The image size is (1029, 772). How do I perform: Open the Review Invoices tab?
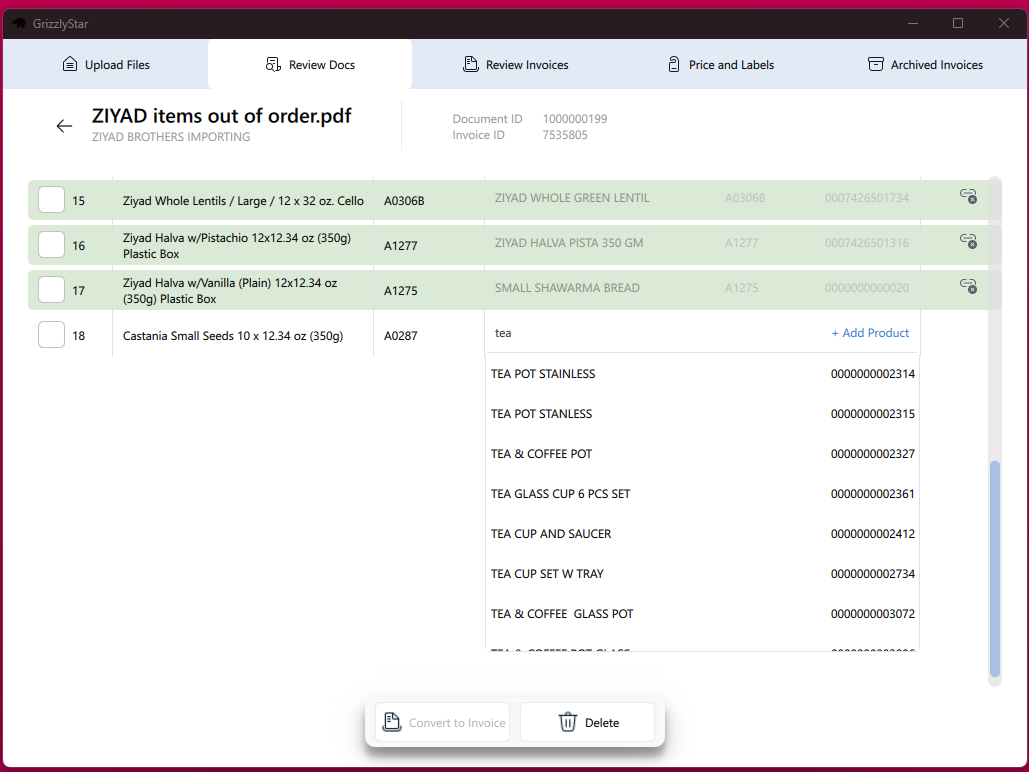pos(516,64)
